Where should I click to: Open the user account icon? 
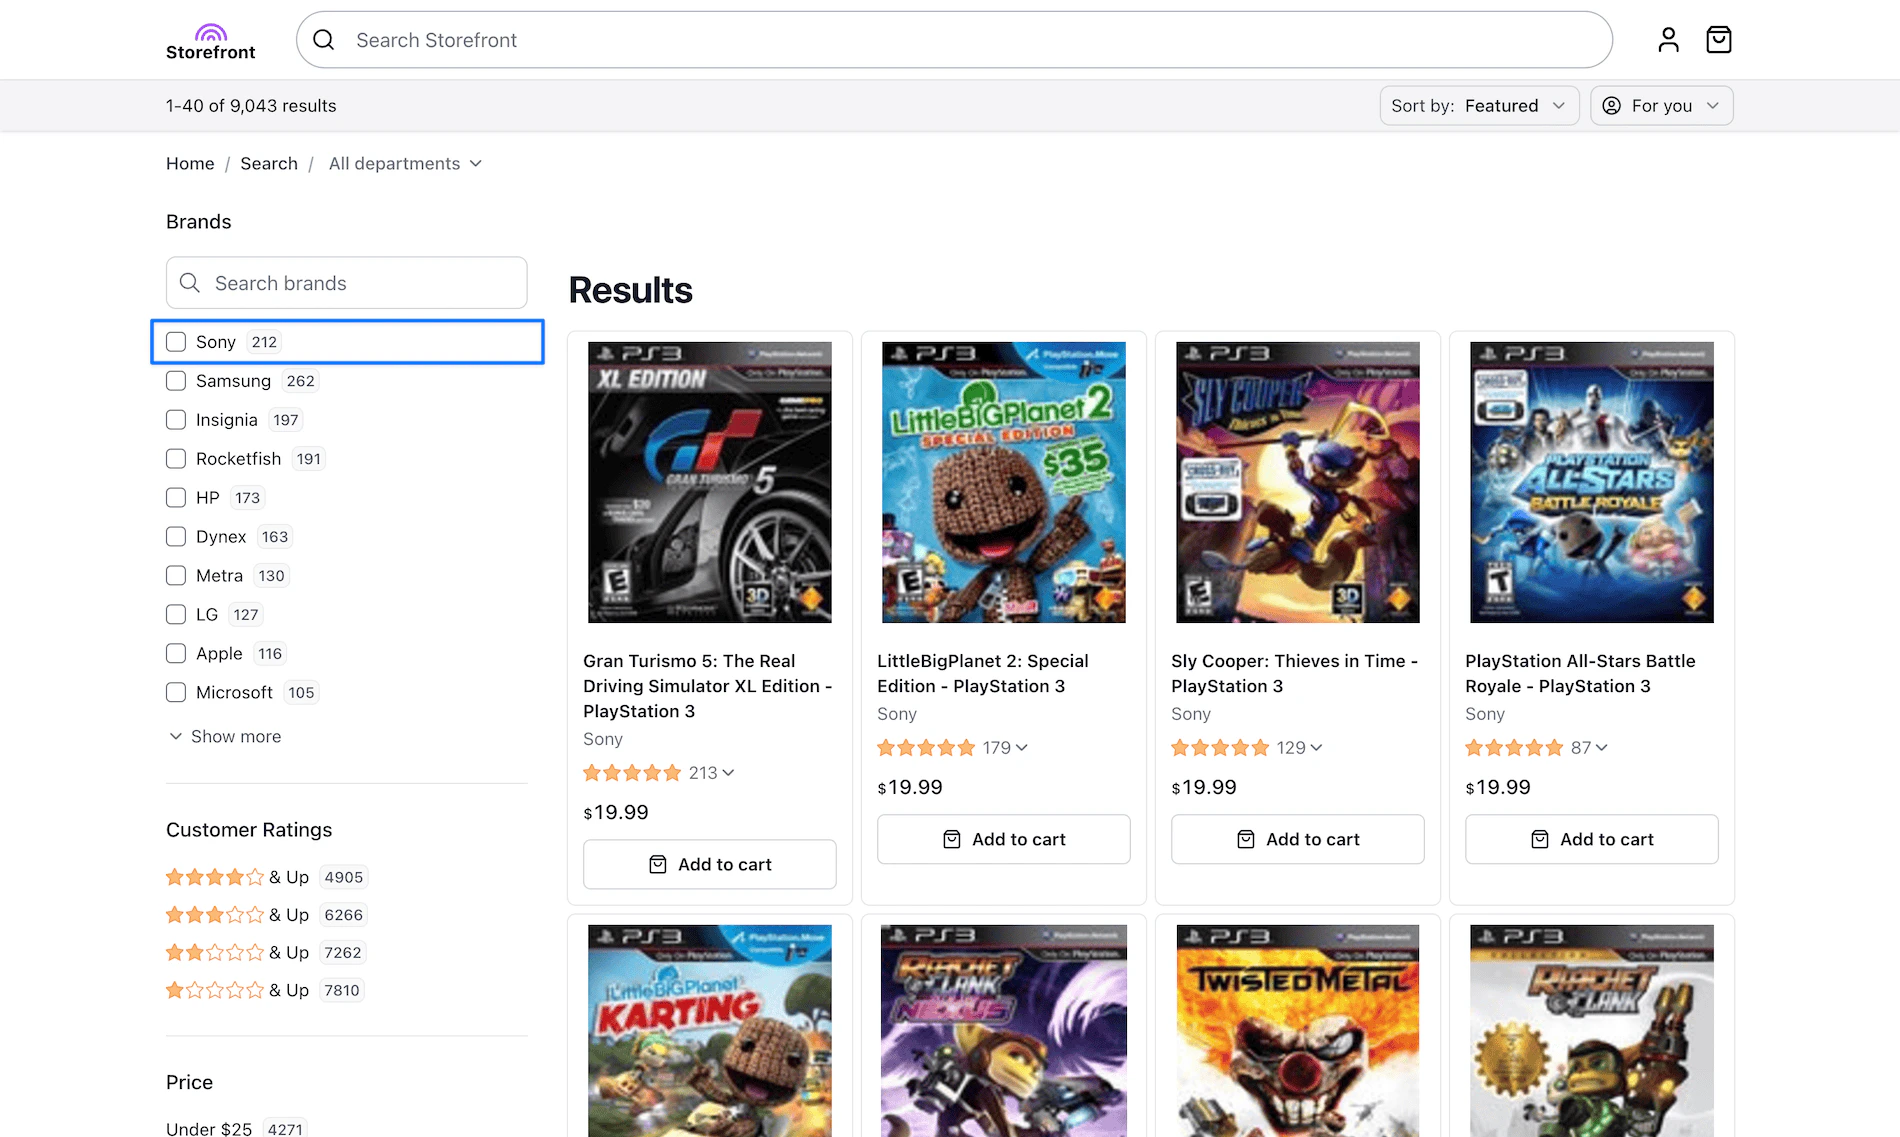[1667, 39]
